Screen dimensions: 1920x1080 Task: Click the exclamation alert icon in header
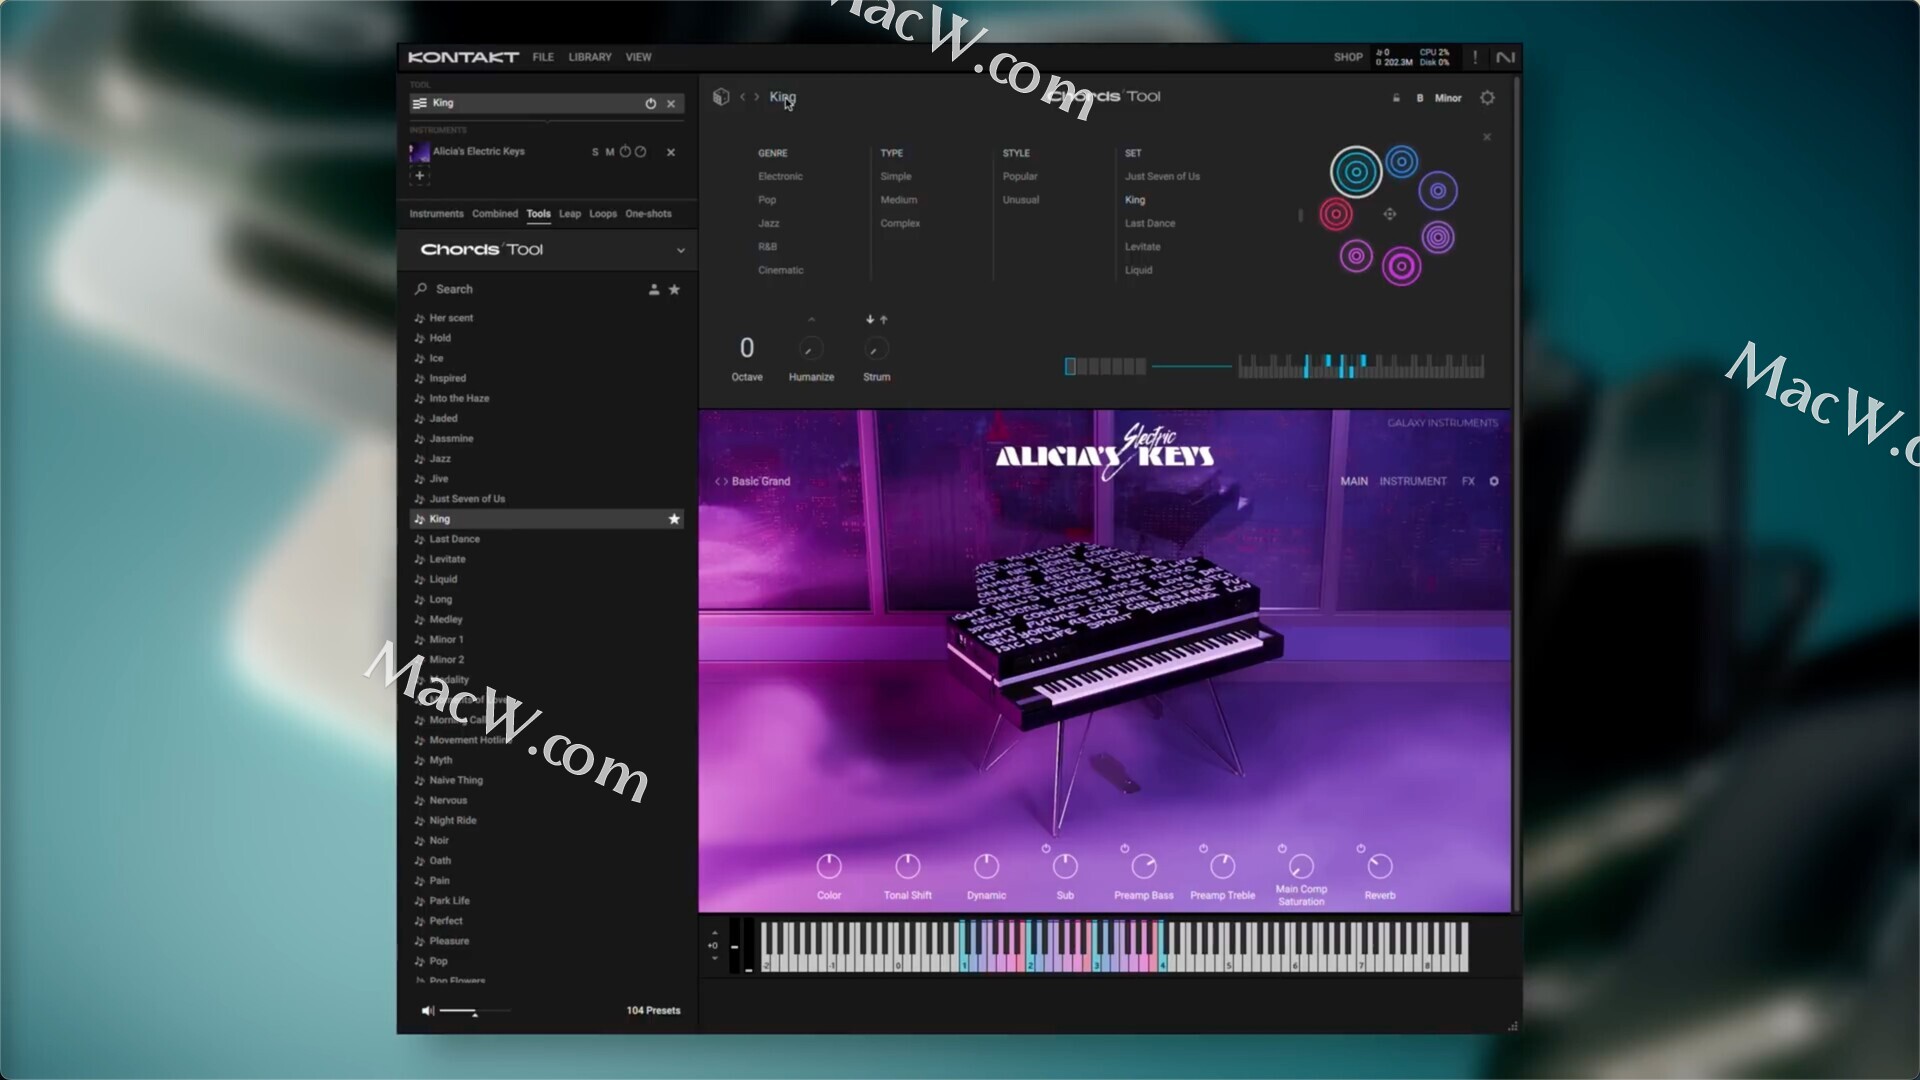click(1475, 58)
